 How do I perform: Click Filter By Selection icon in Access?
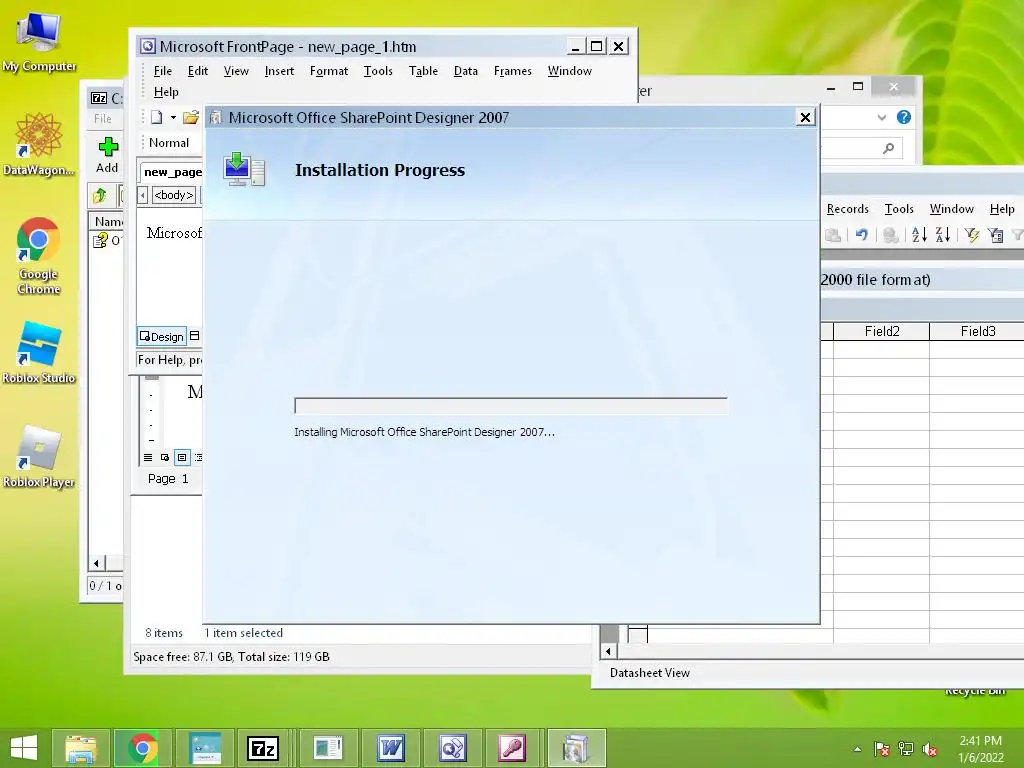(972, 234)
